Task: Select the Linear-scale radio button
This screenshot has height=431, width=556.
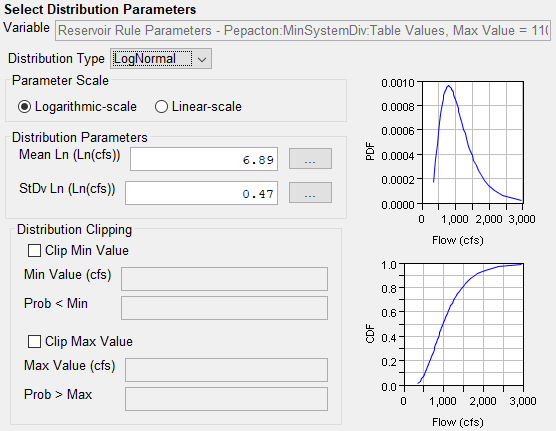Action: (161, 106)
